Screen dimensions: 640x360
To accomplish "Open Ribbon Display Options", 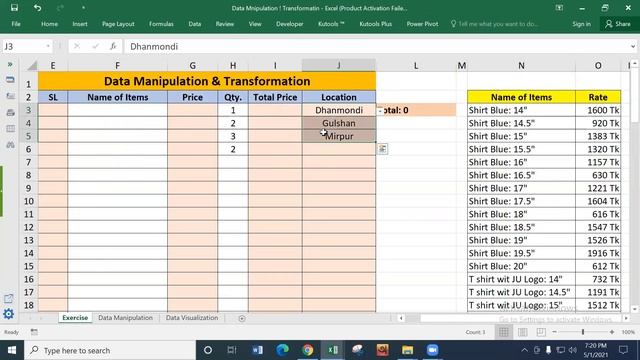I will 559,8.
